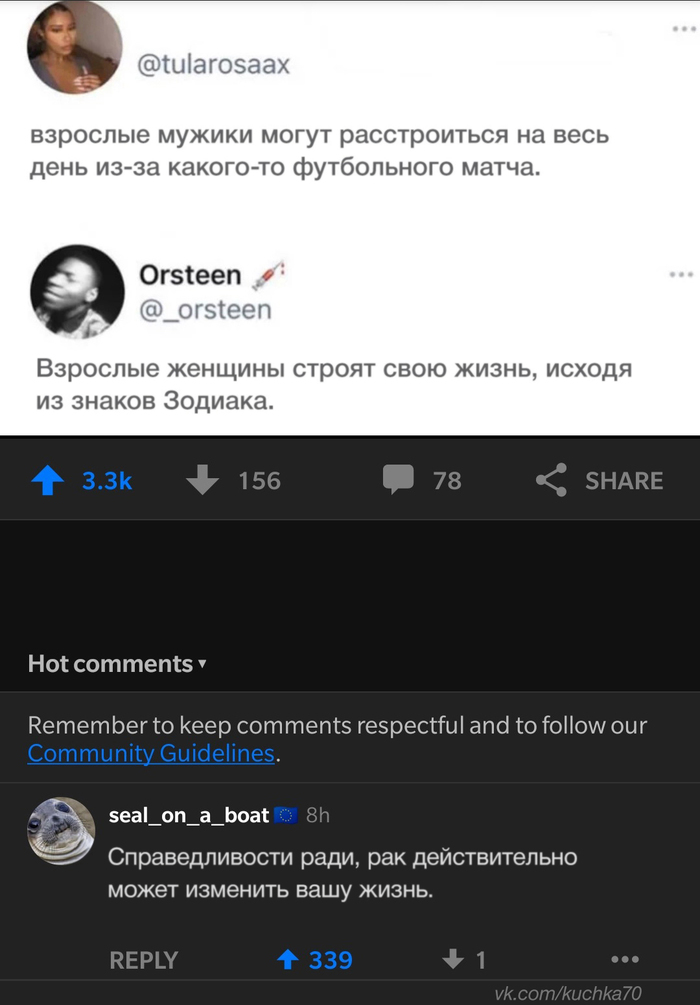Image resolution: width=700 pixels, height=1005 pixels.
Task: Click REPLY under seal_on_a_boat's comment
Action: tap(143, 960)
